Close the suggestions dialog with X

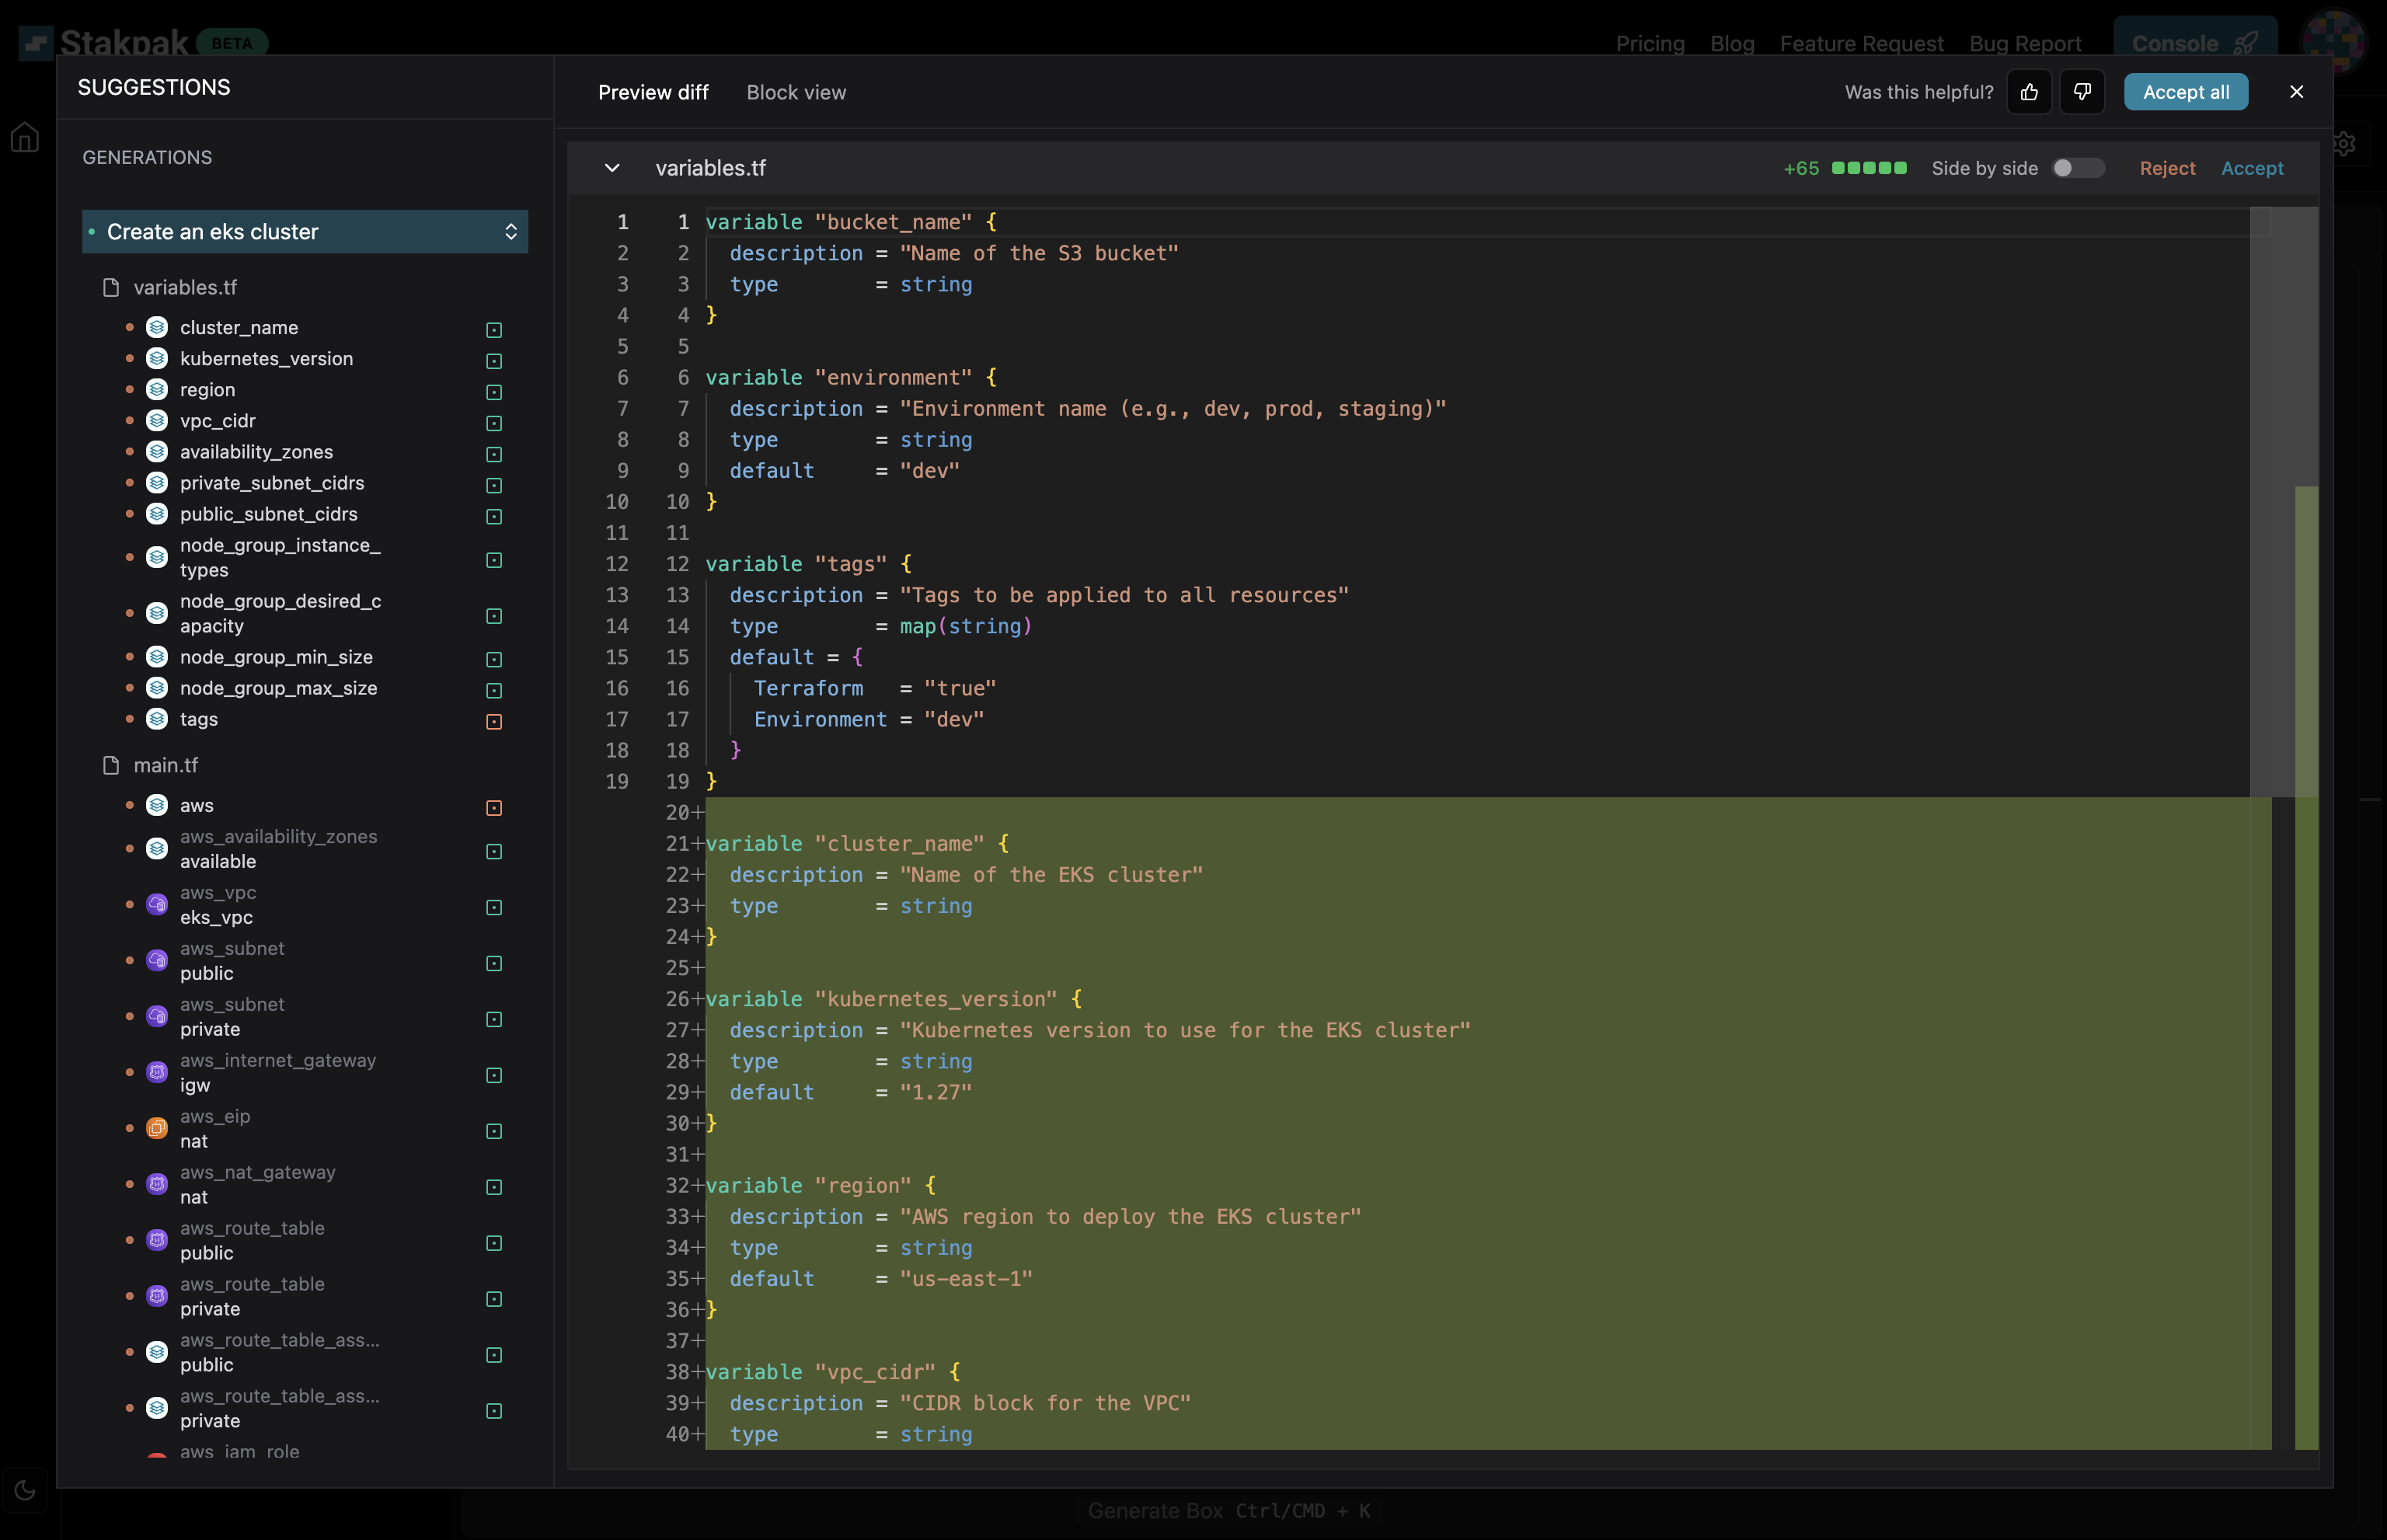(x=2296, y=92)
